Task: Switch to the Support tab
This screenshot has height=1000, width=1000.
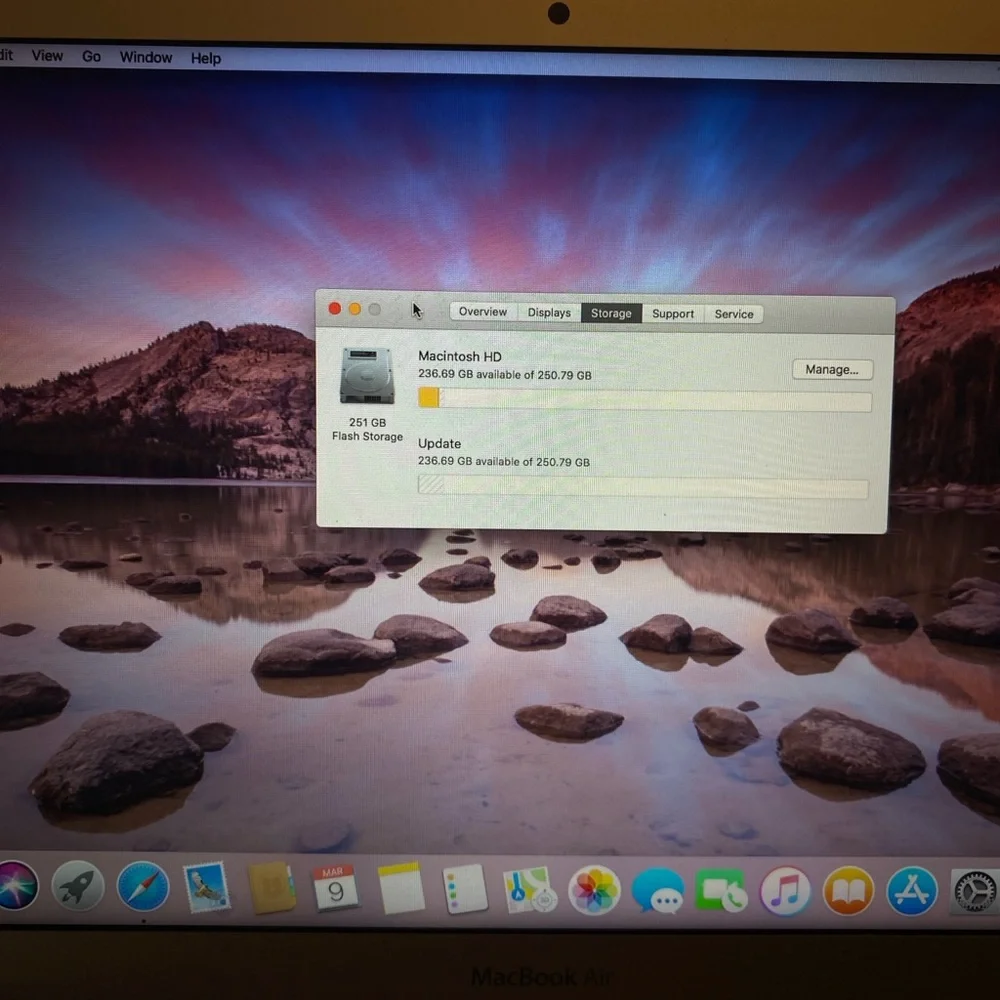Action: (673, 314)
